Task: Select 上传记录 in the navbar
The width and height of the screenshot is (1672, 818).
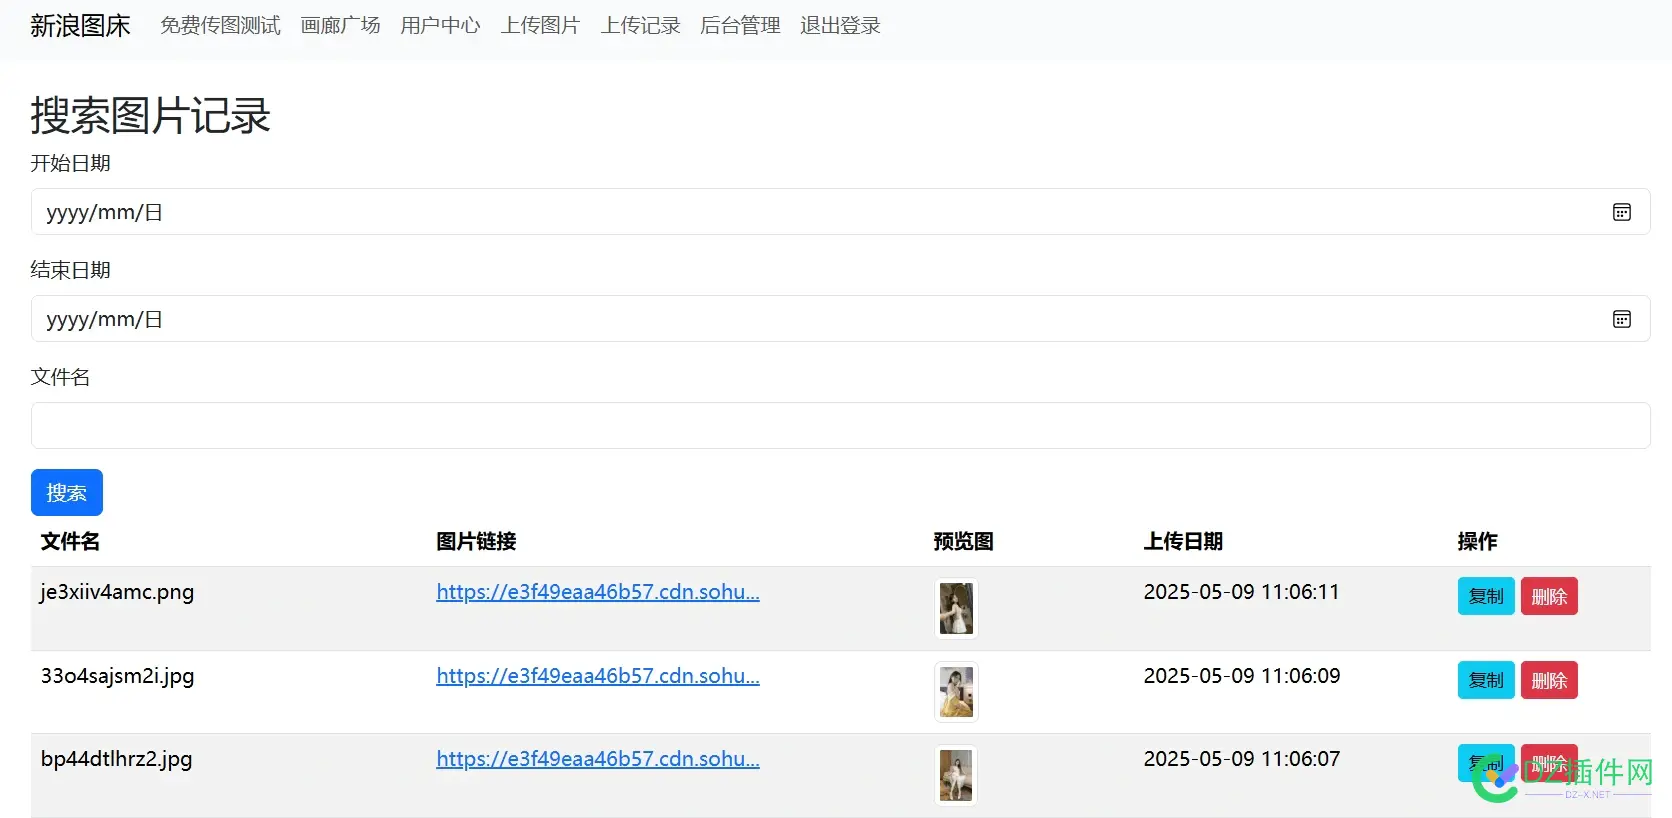Action: coord(640,26)
